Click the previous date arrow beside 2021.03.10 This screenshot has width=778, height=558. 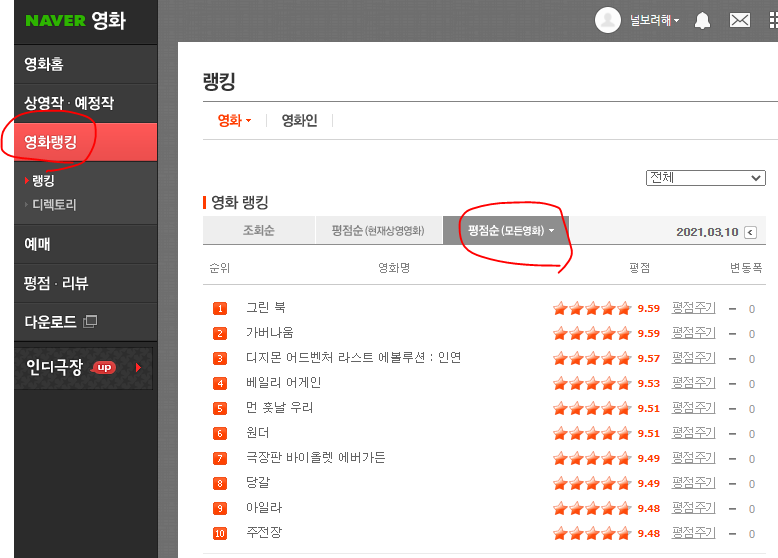(750, 232)
